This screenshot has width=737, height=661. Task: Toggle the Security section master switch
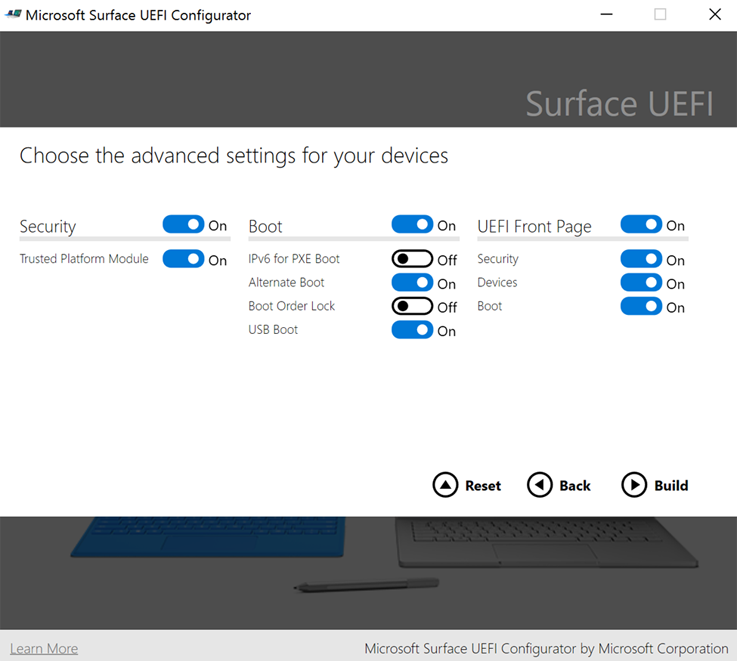pyautogui.click(x=183, y=225)
